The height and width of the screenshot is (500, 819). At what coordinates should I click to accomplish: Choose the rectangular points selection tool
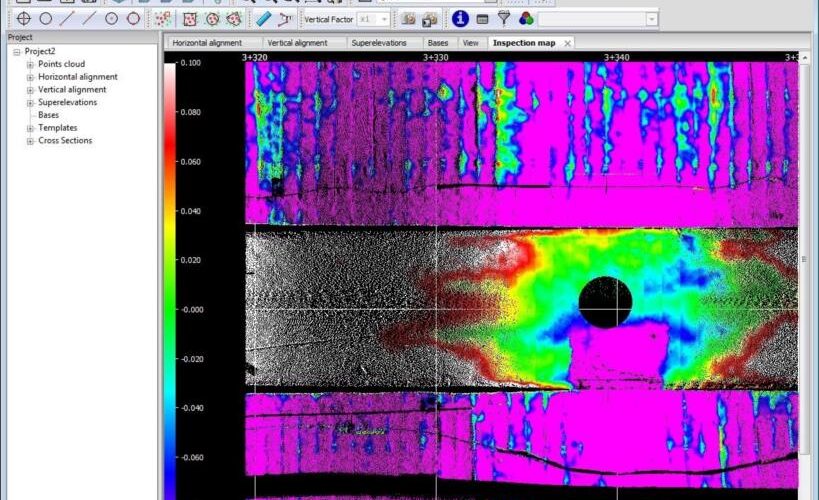point(188,19)
